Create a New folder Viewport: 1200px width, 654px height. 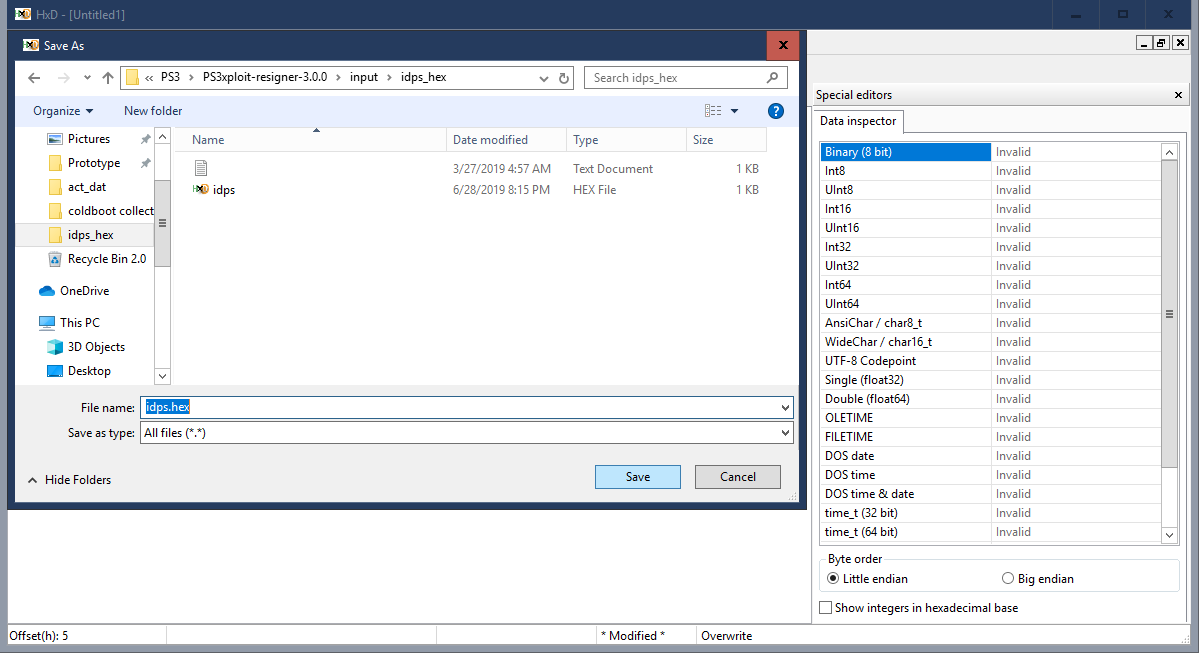153,111
